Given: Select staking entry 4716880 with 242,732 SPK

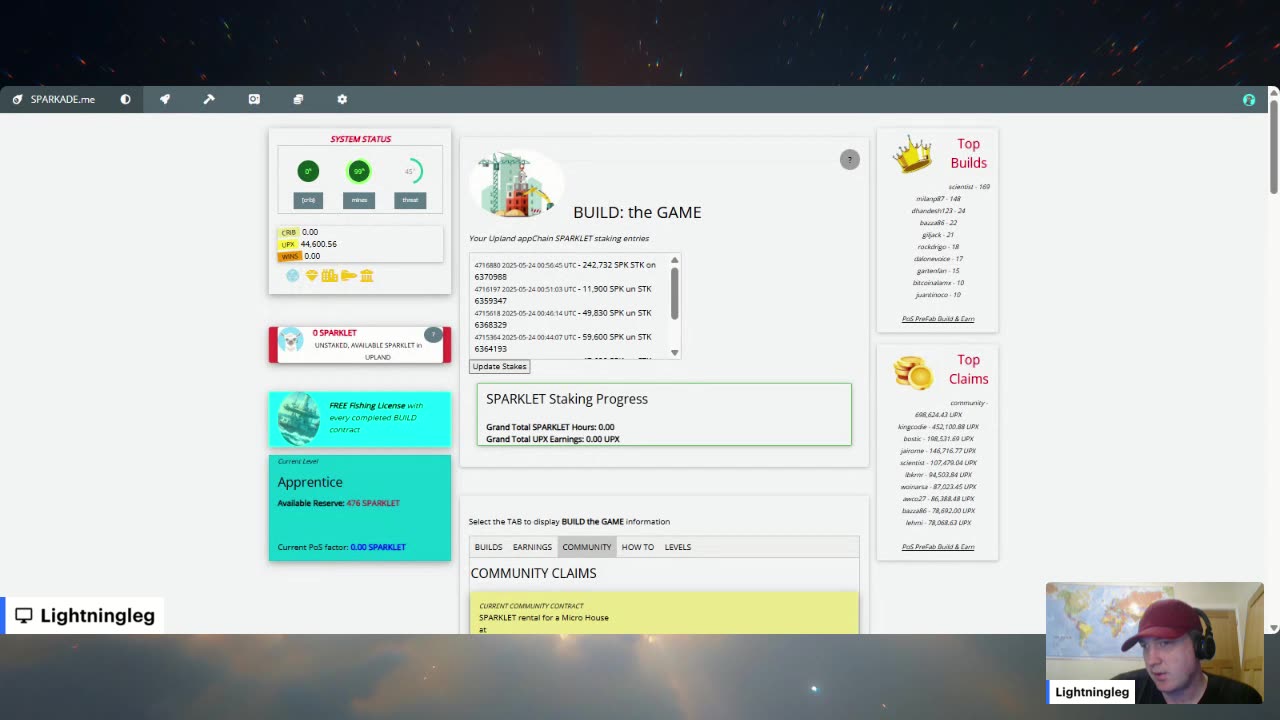Looking at the screenshot, I should 566,271.
